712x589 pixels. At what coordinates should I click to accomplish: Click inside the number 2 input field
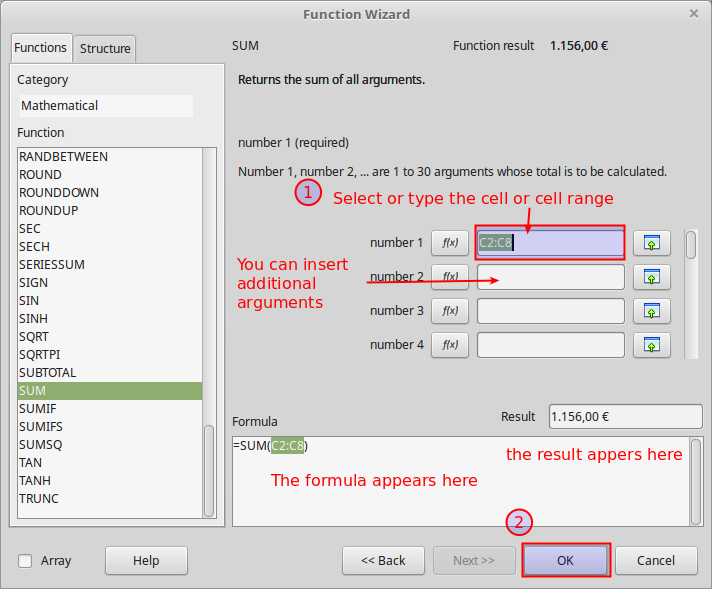550,277
